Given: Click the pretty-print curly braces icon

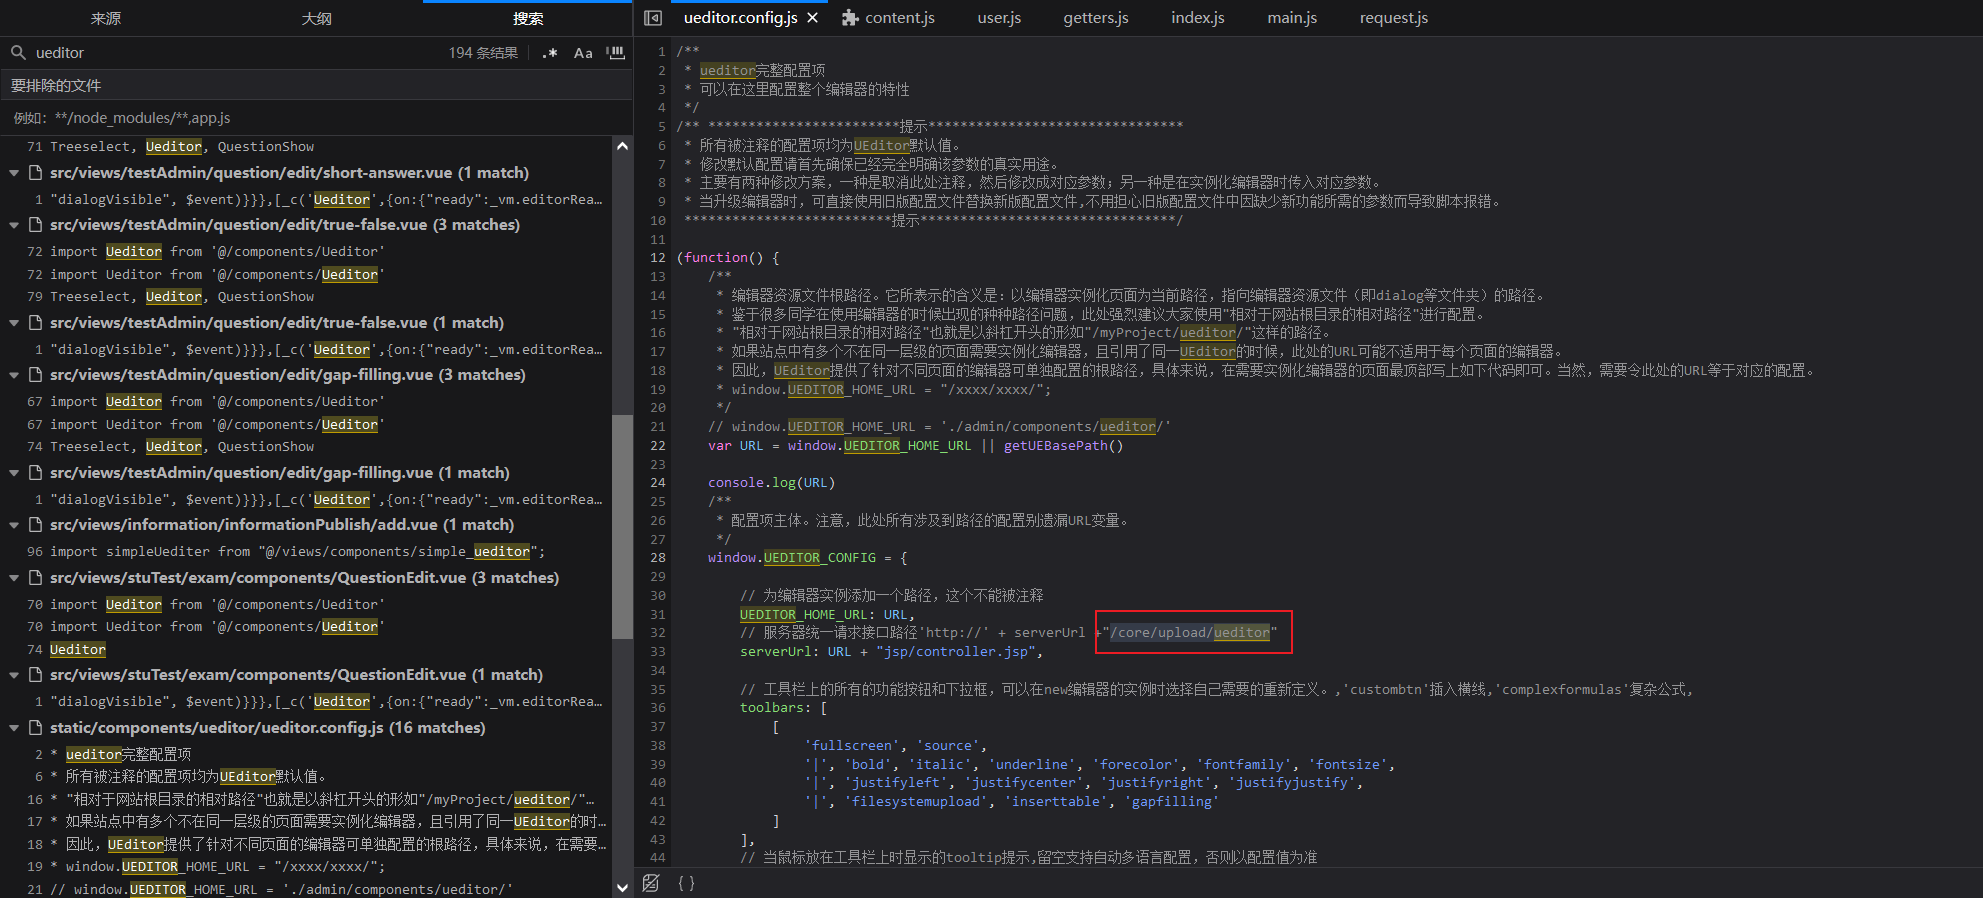Looking at the screenshot, I should point(686,883).
